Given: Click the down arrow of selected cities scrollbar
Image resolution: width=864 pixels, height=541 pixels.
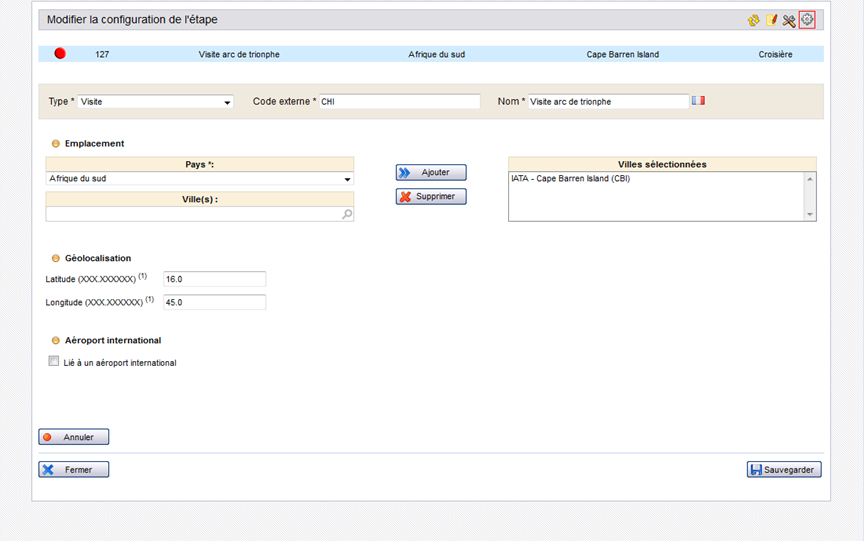Looking at the screenshot, I should click(810, 214).
